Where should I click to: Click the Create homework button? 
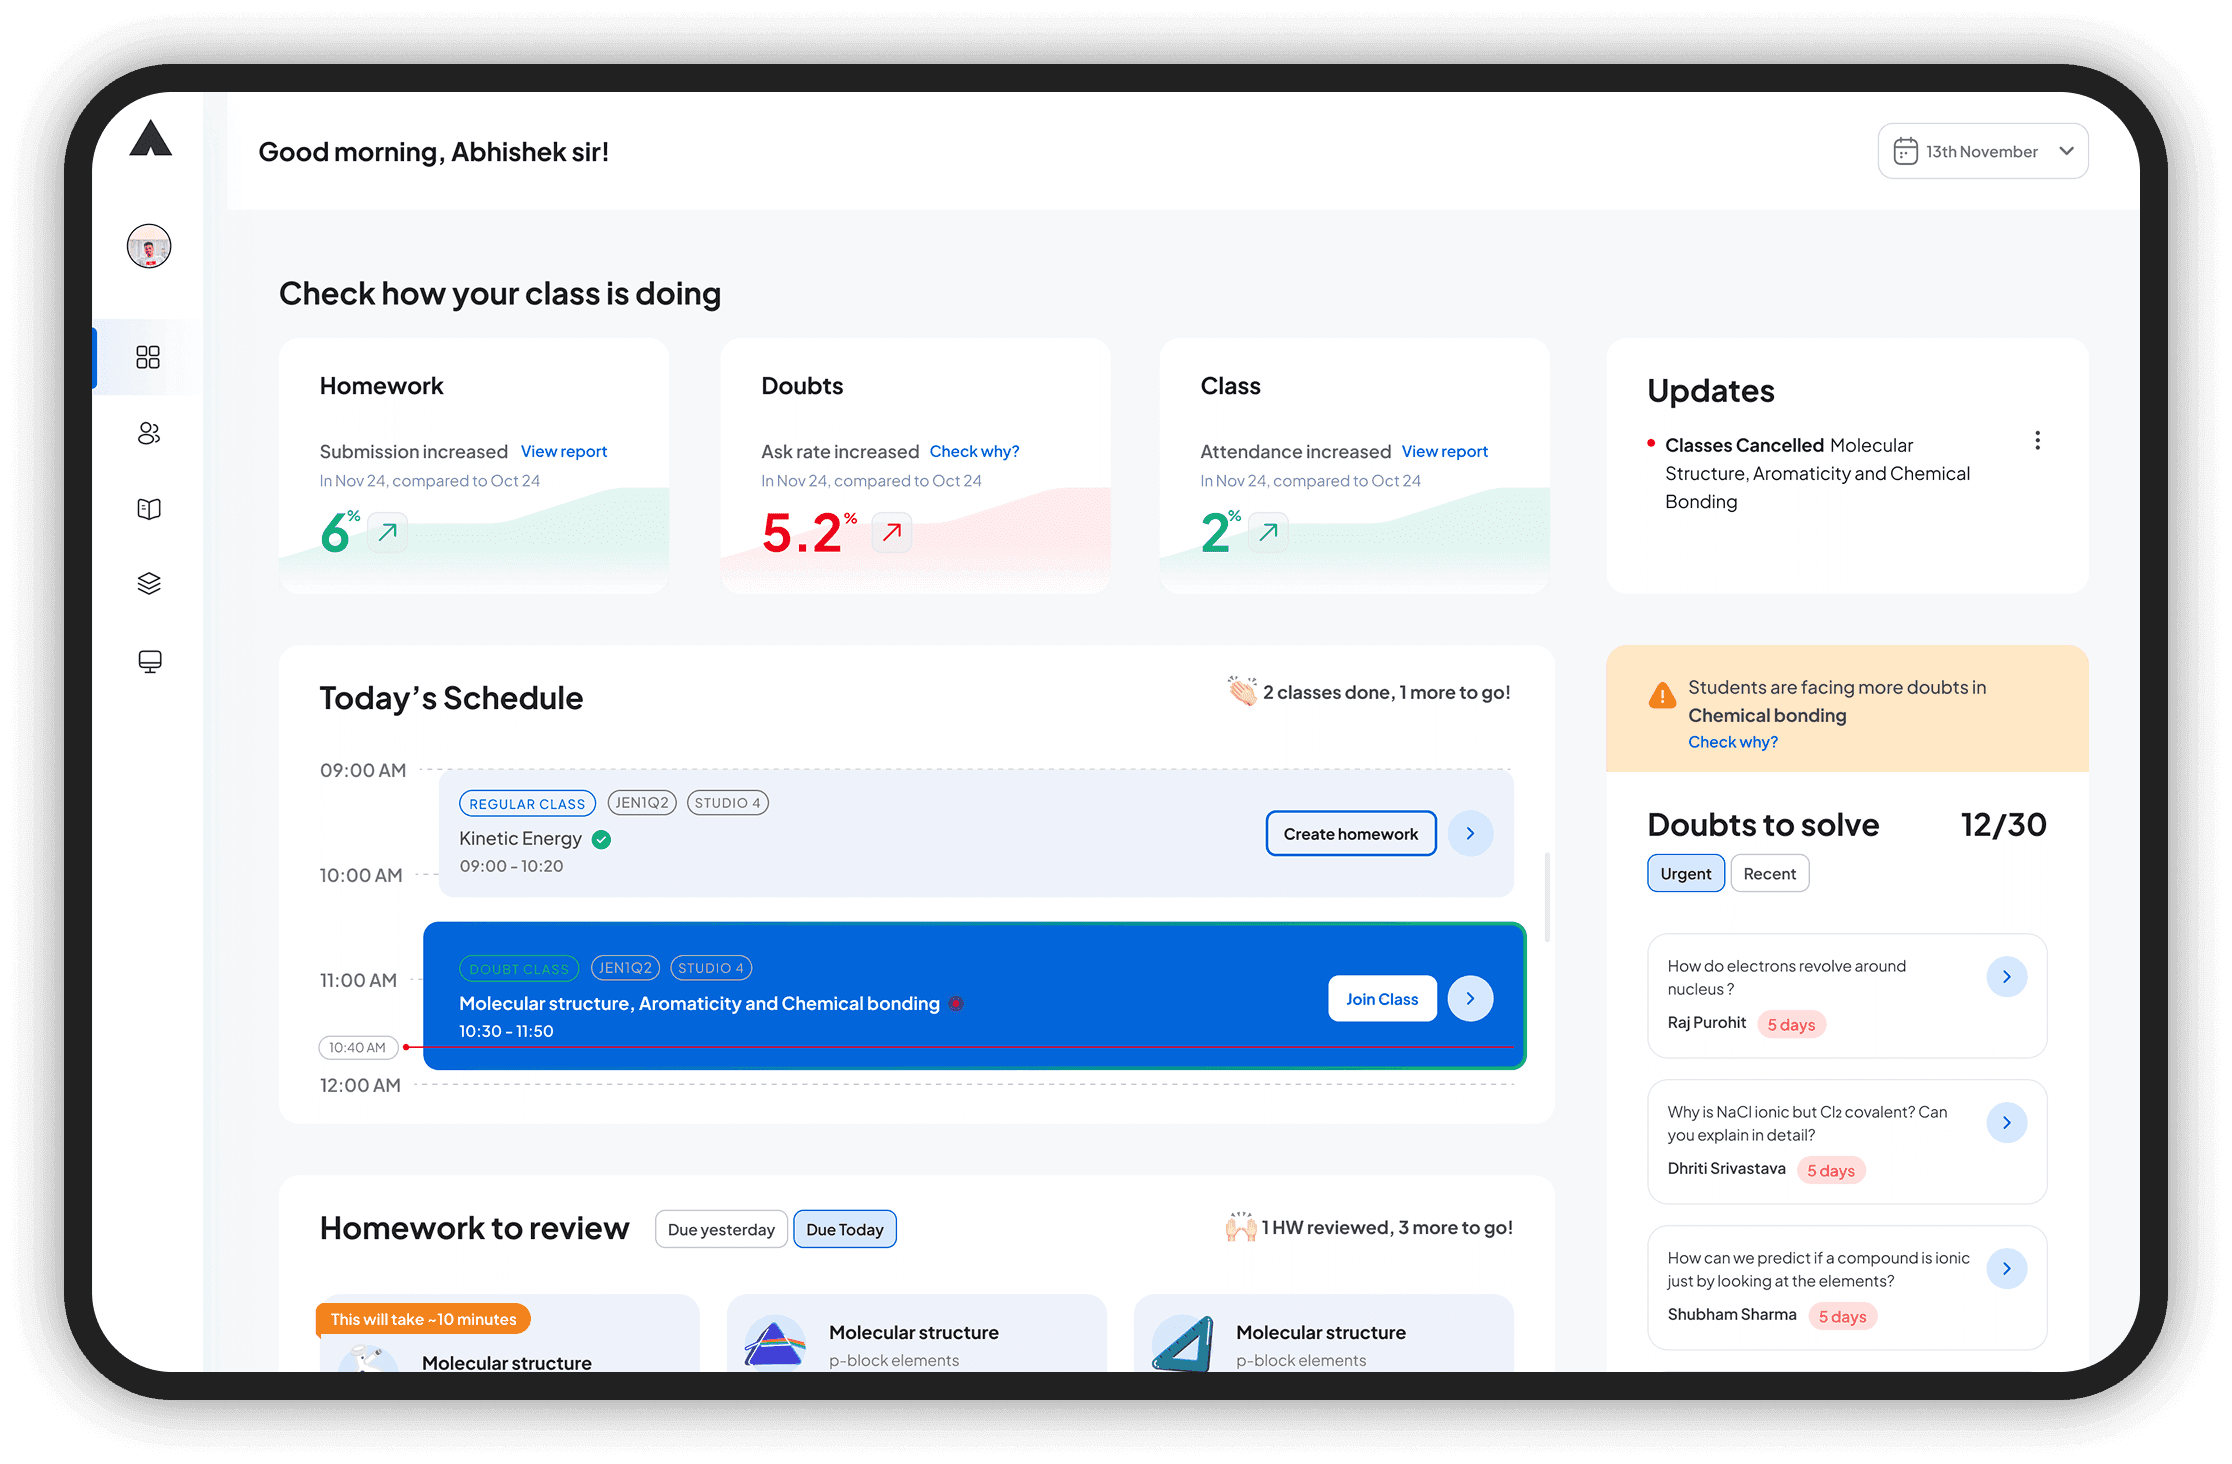point(1350,833)
